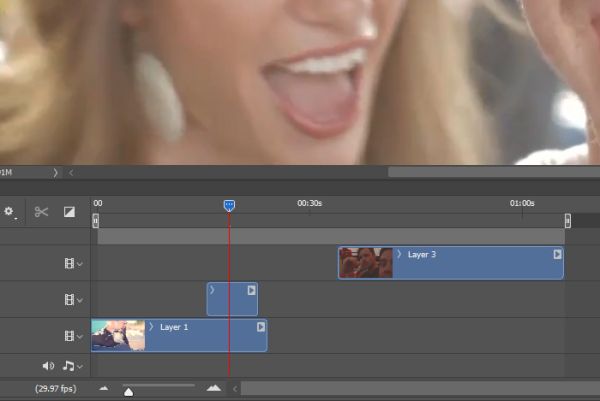Click the 29.97 fps frame rate

(56, 389)
